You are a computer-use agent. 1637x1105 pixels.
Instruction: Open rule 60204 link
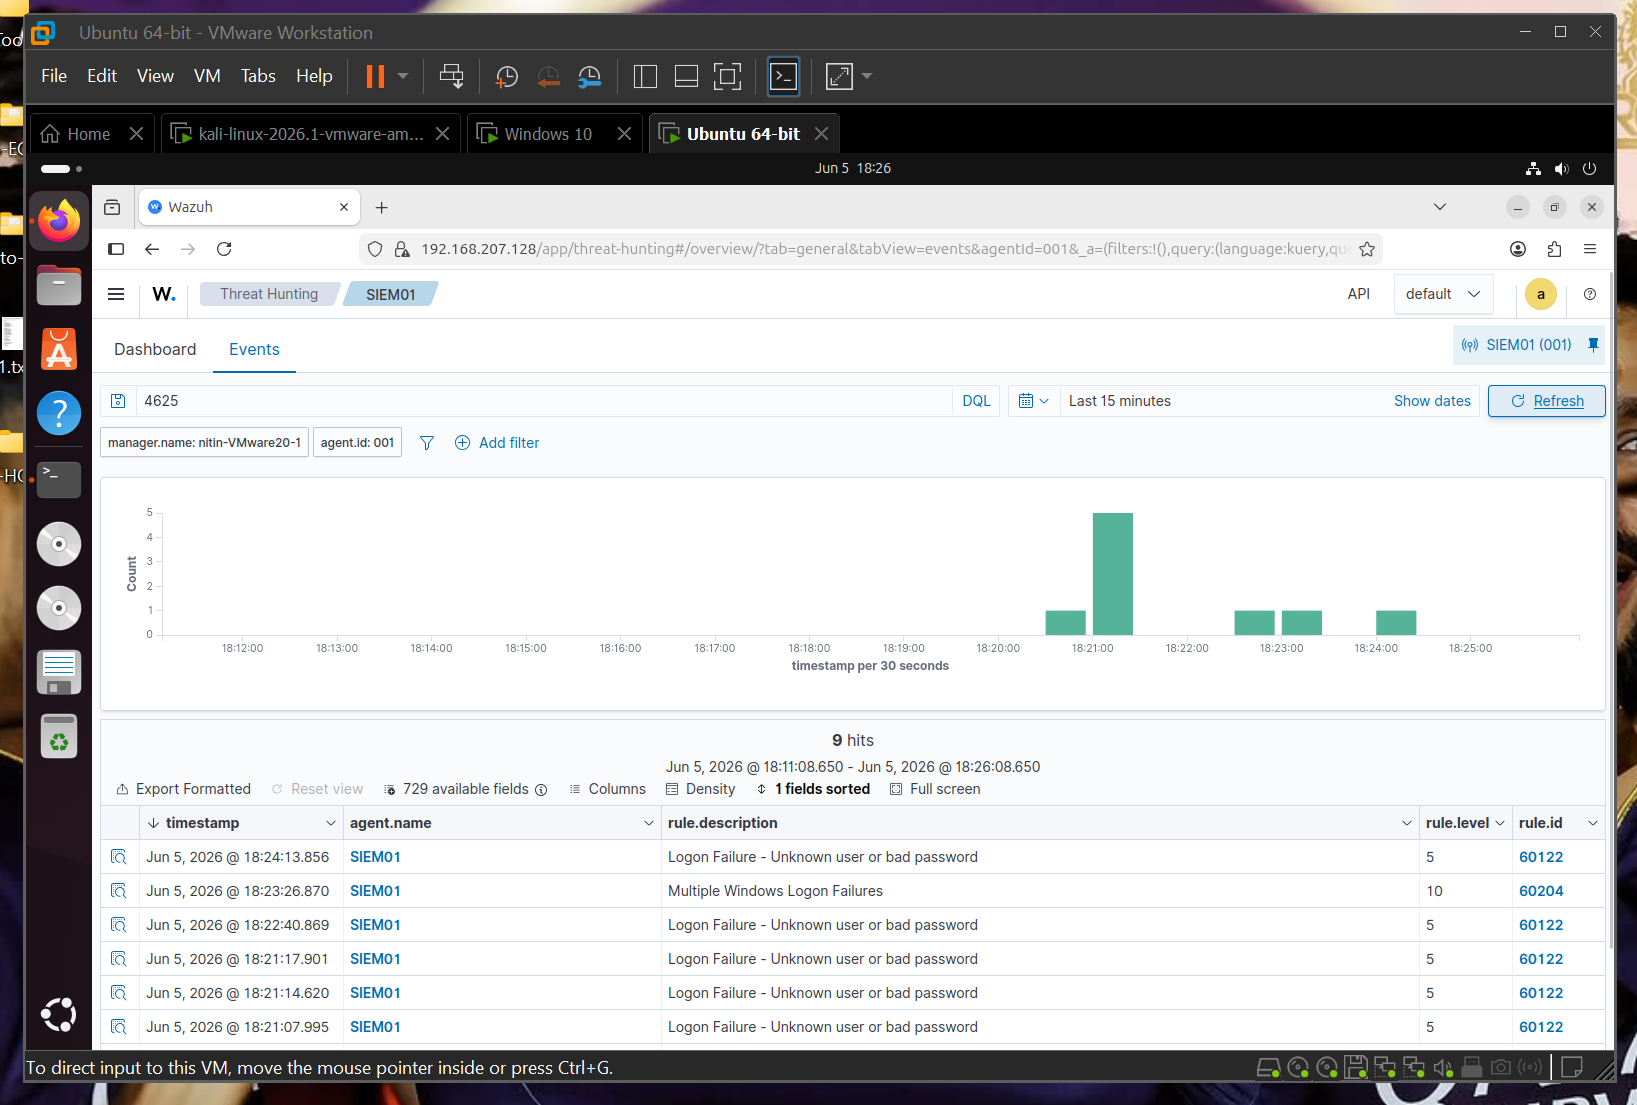tap(1541, 891)
